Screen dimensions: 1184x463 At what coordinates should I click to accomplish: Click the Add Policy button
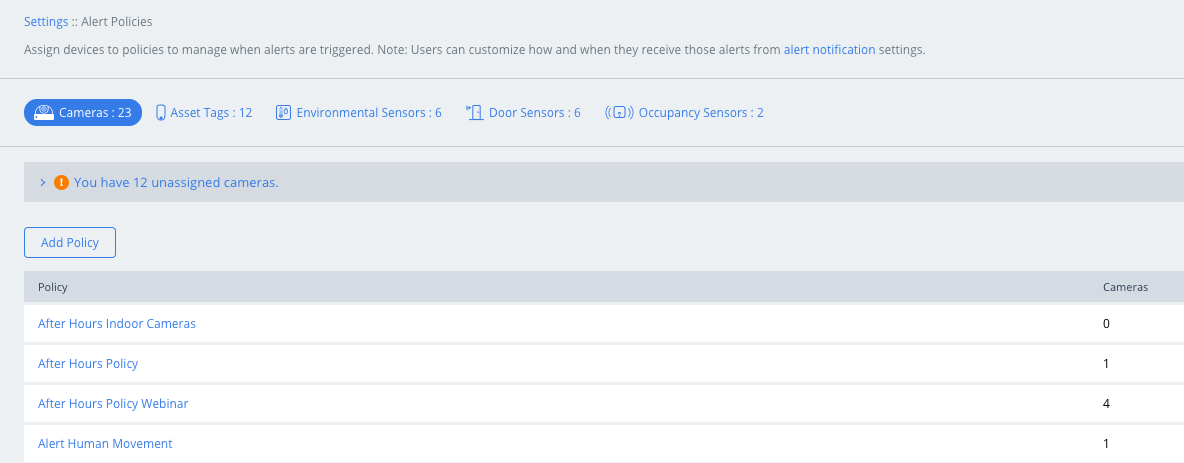[69, 242]
